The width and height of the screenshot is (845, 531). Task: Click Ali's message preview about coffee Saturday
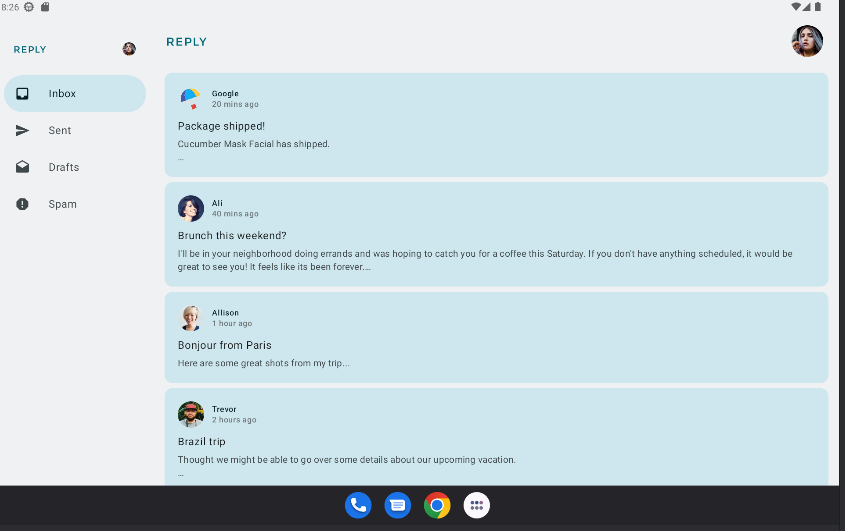(485, 260)
